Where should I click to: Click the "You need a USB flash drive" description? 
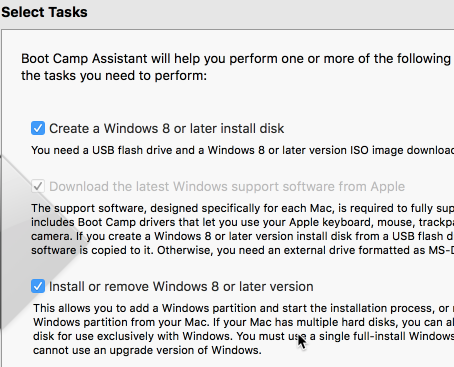click(243, 150)
